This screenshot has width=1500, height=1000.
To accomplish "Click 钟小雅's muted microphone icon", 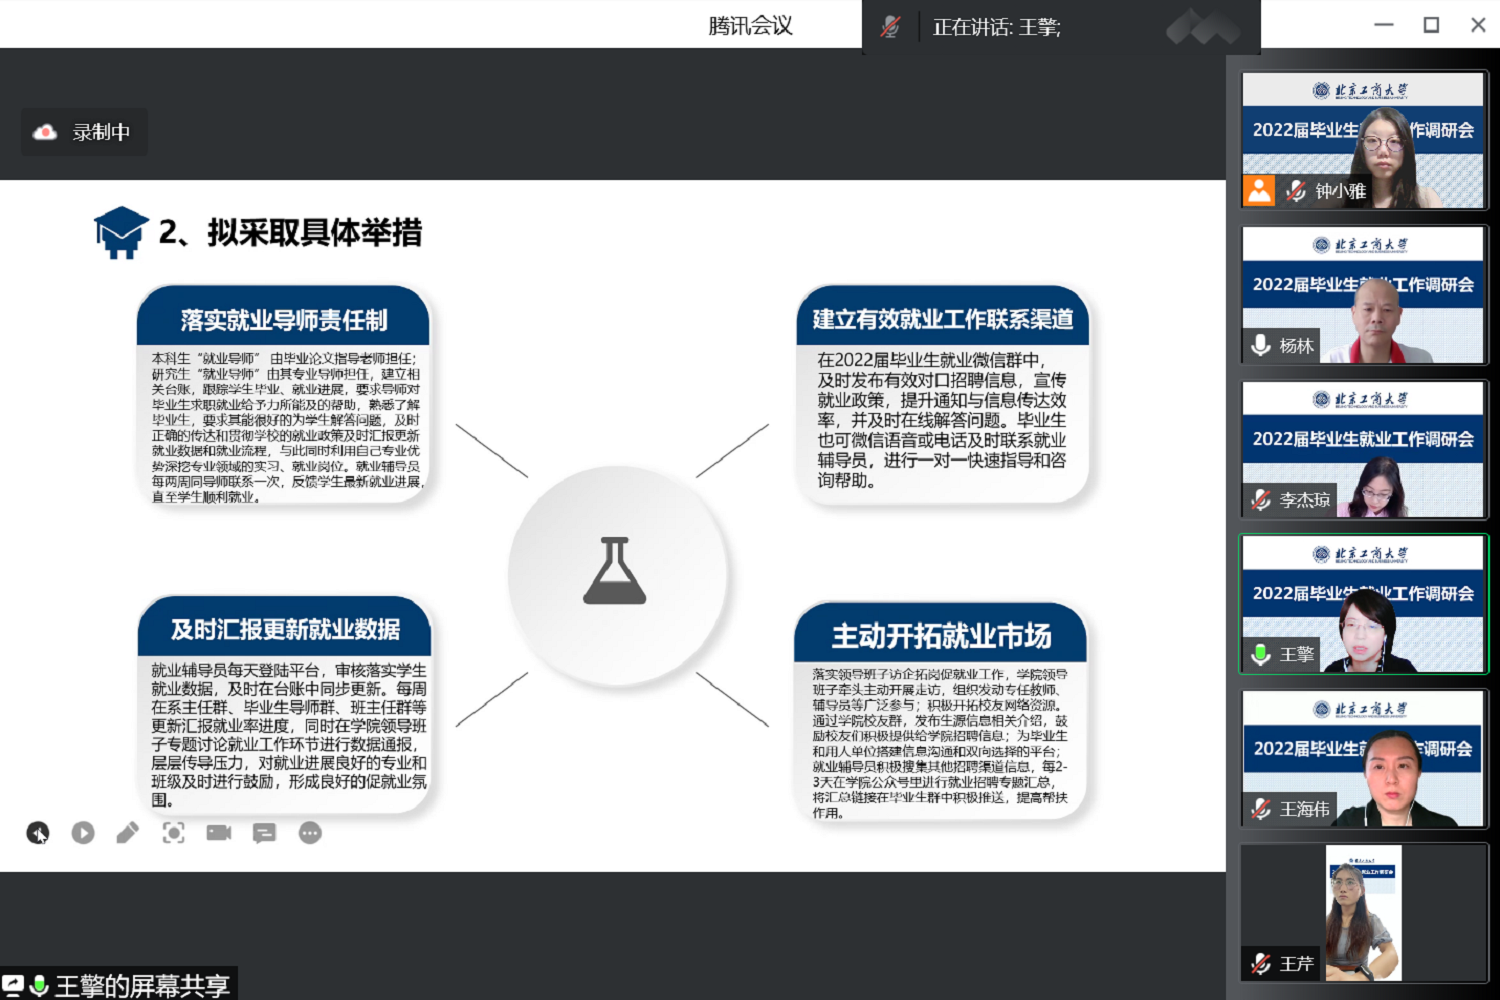I will [1296, 191].
